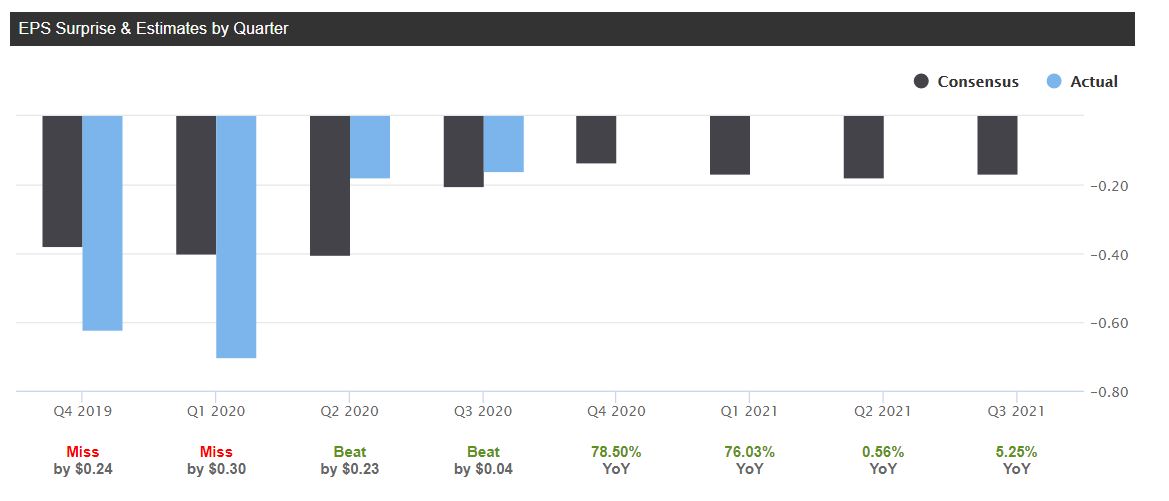This screenshot has height=501, width=1169.
Task: Click the dark Consensus legend dot
Action: click(922, 82)
